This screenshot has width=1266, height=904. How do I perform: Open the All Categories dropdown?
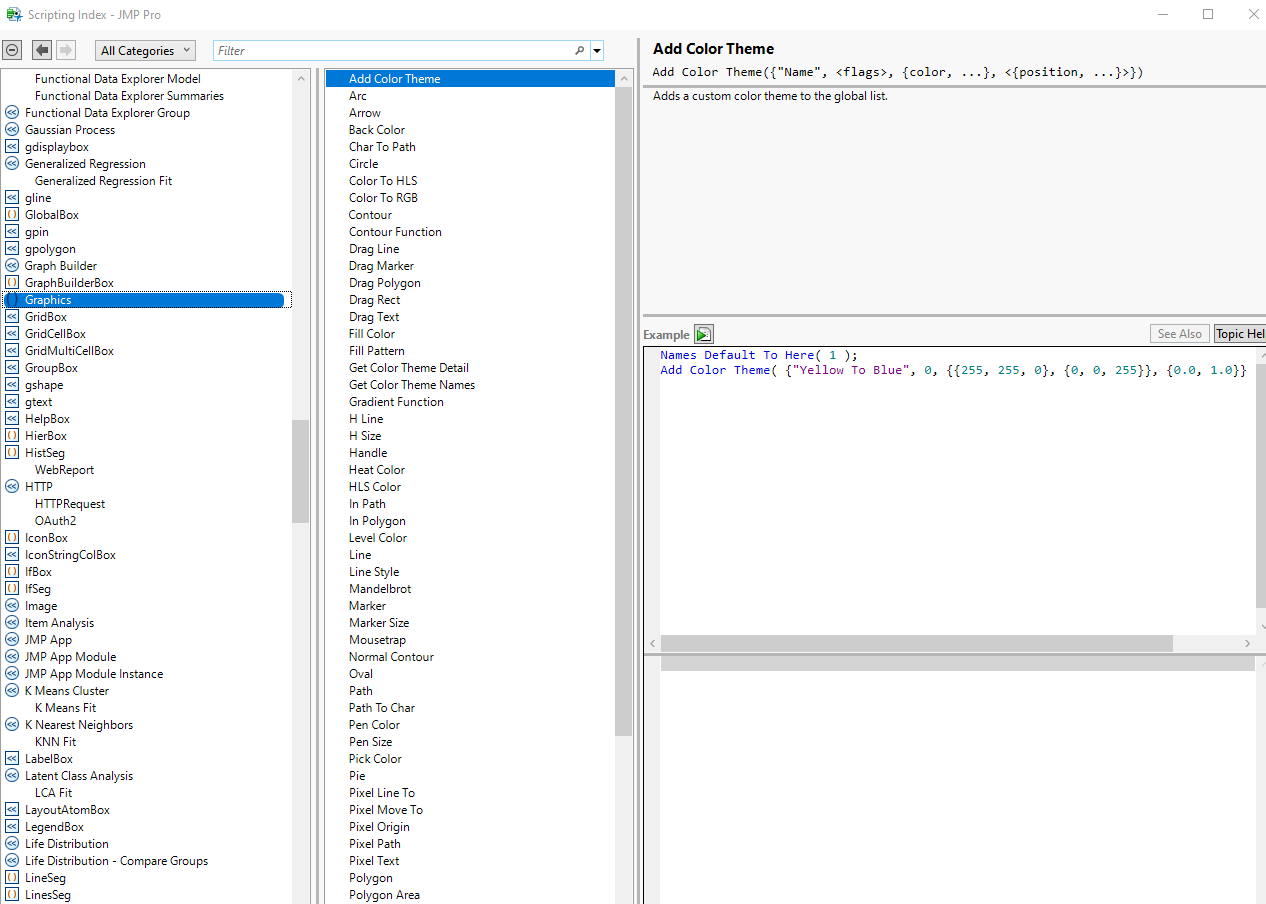coord(145,49)
